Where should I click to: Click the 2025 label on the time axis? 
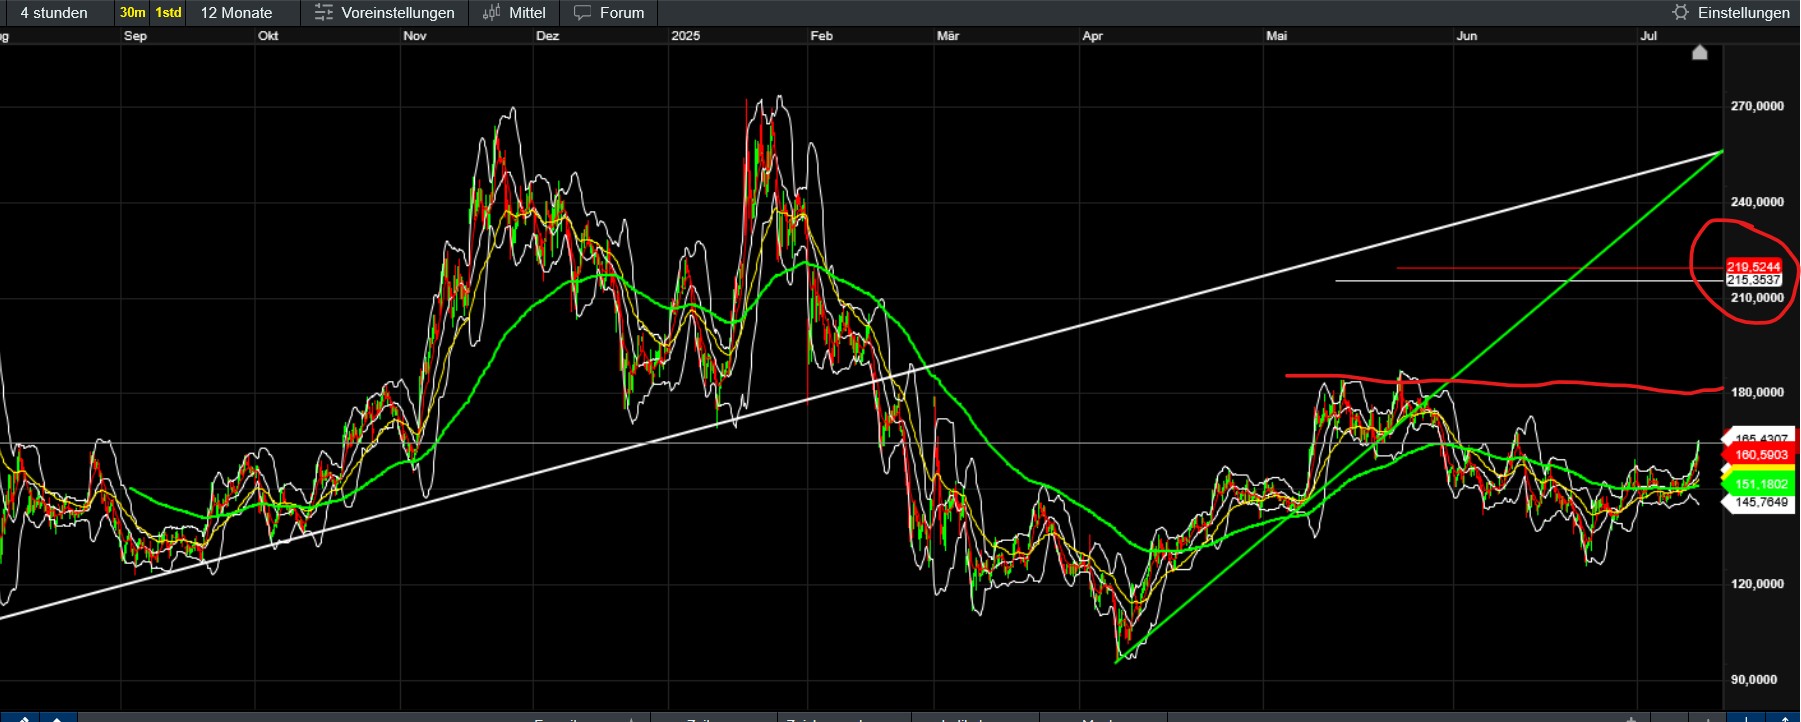tap(686, 36)
